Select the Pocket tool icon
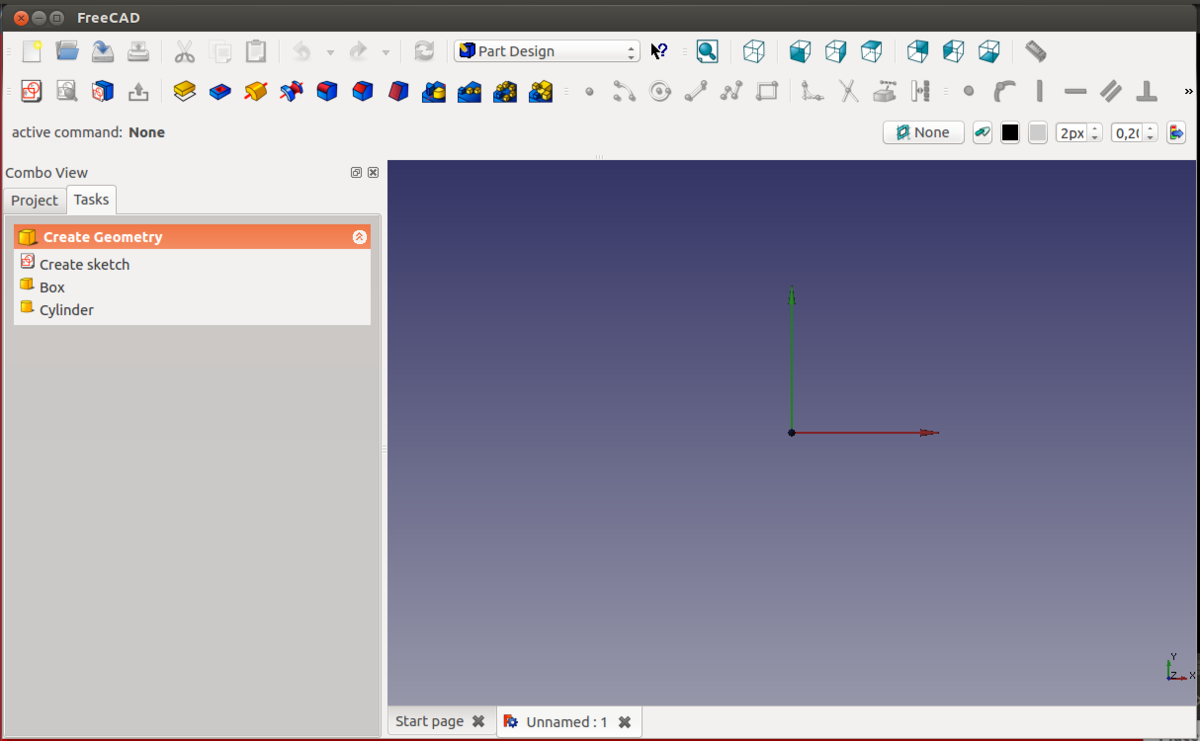The height and width of the screenshot is (741, 1200). click(x=220, y=92)
